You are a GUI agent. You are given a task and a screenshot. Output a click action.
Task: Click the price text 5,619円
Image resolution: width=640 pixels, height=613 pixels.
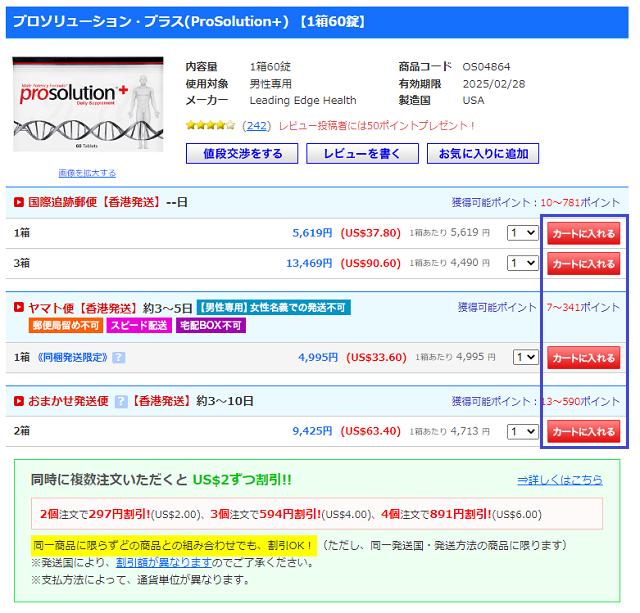(312, 233)
